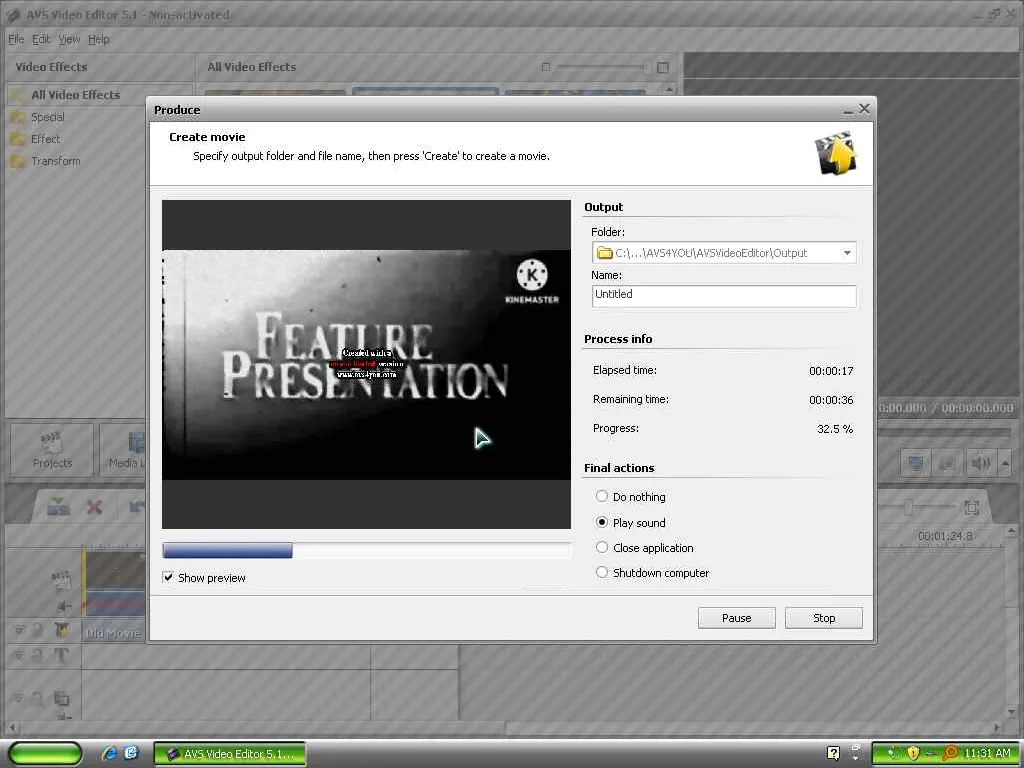Screen dimensions: 1024x768
Task: Uncheck the Show preview checkbox
Action: (x=168, y=577)
